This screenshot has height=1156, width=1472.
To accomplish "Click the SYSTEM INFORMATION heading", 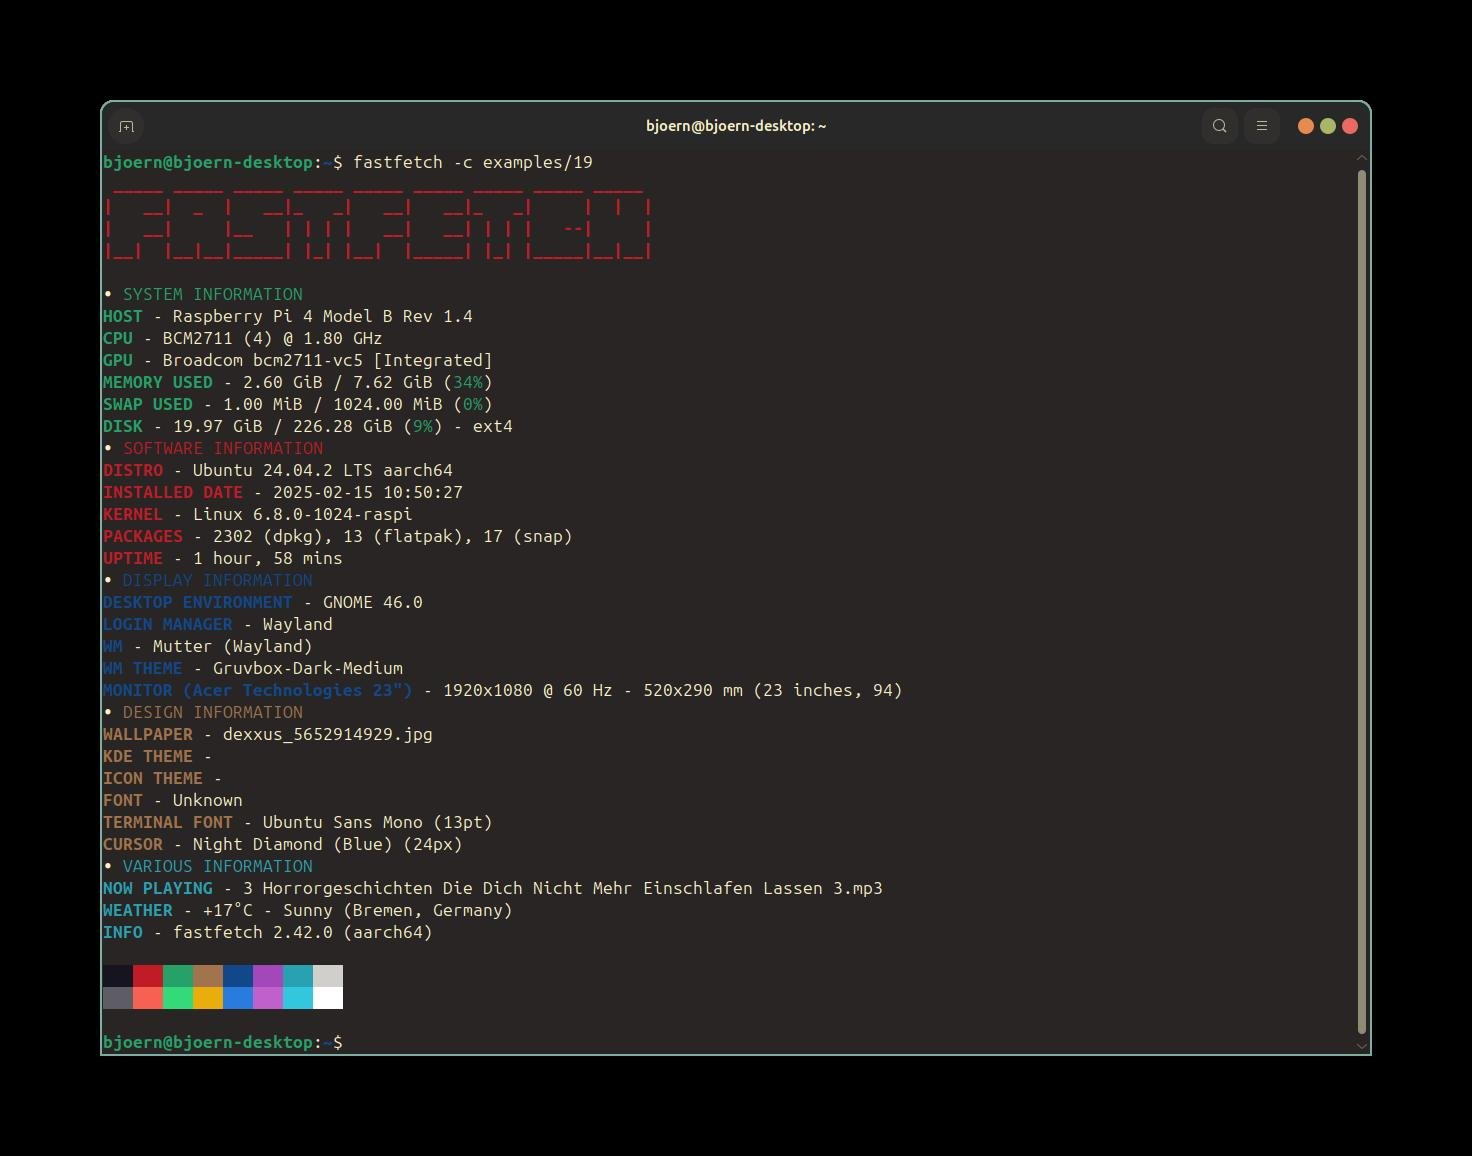I will pyautogui.click(x=213, y=294).
